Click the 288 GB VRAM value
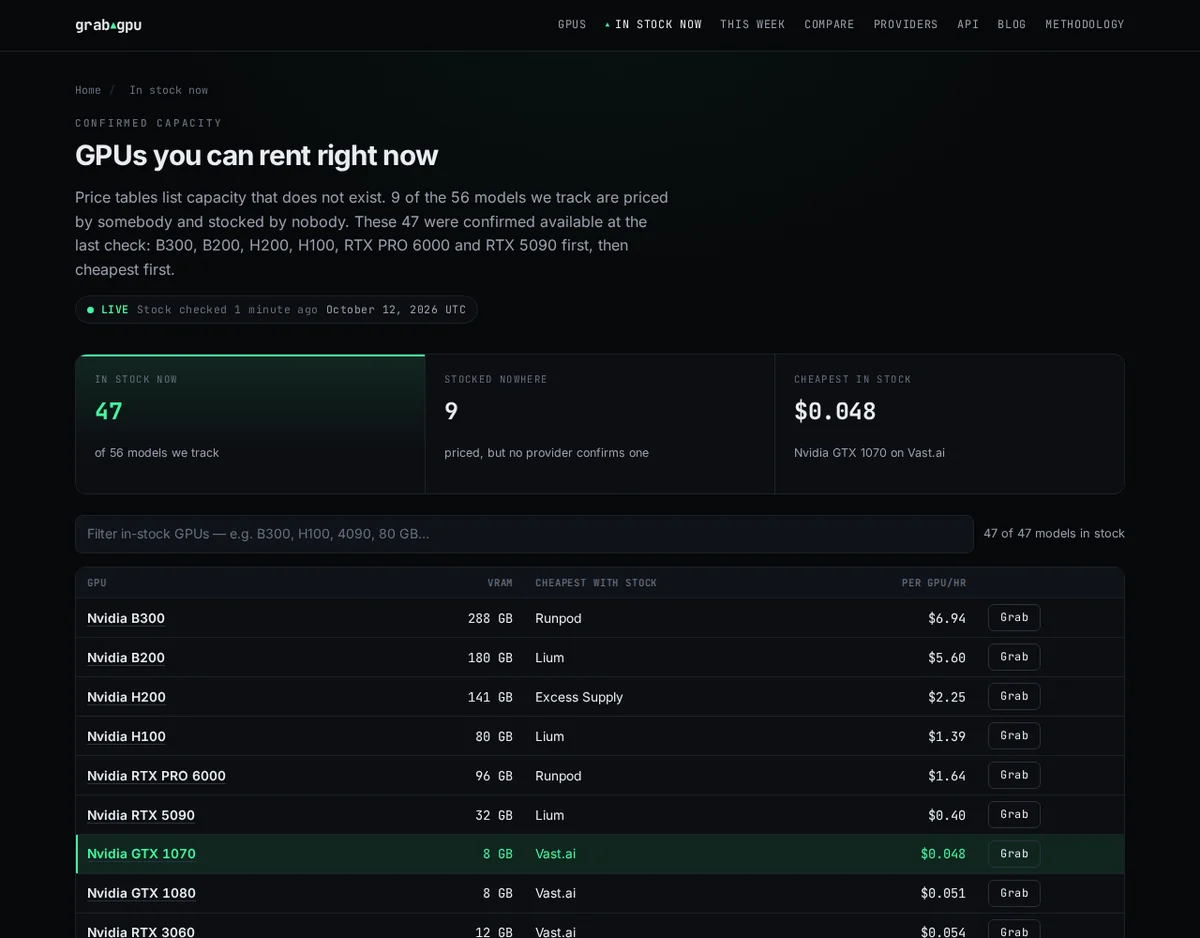This screenshot has width=1200, height=938. click(490, 618)
